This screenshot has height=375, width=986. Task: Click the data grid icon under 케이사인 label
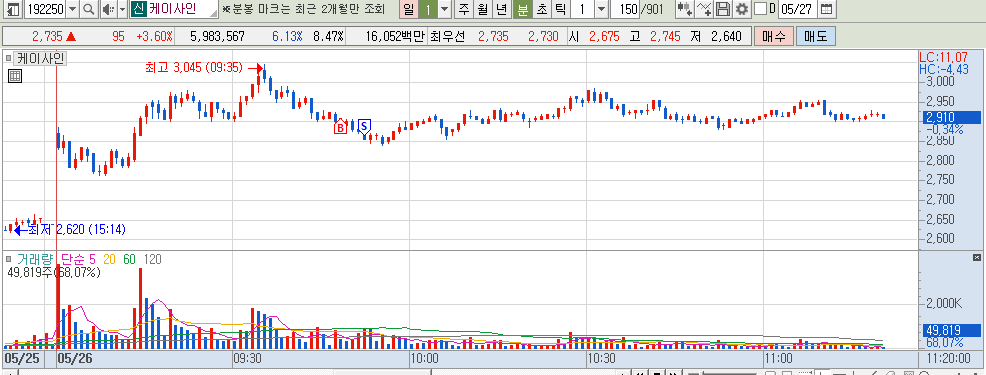coord(14,77)
